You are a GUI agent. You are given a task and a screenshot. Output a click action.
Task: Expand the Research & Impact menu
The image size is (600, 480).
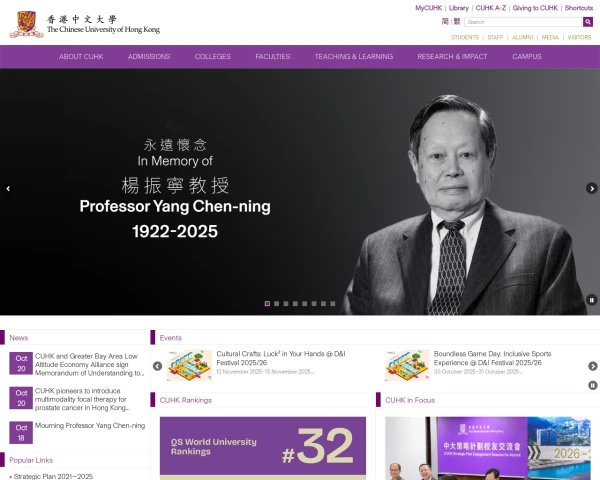[x=452, y=57]
